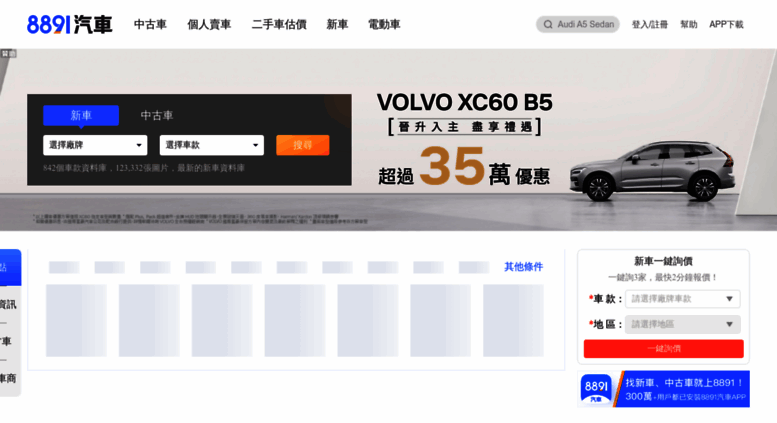This screenshot has width=777, height=423.
Task: Click the search magnifier icon
Action: 548,24
